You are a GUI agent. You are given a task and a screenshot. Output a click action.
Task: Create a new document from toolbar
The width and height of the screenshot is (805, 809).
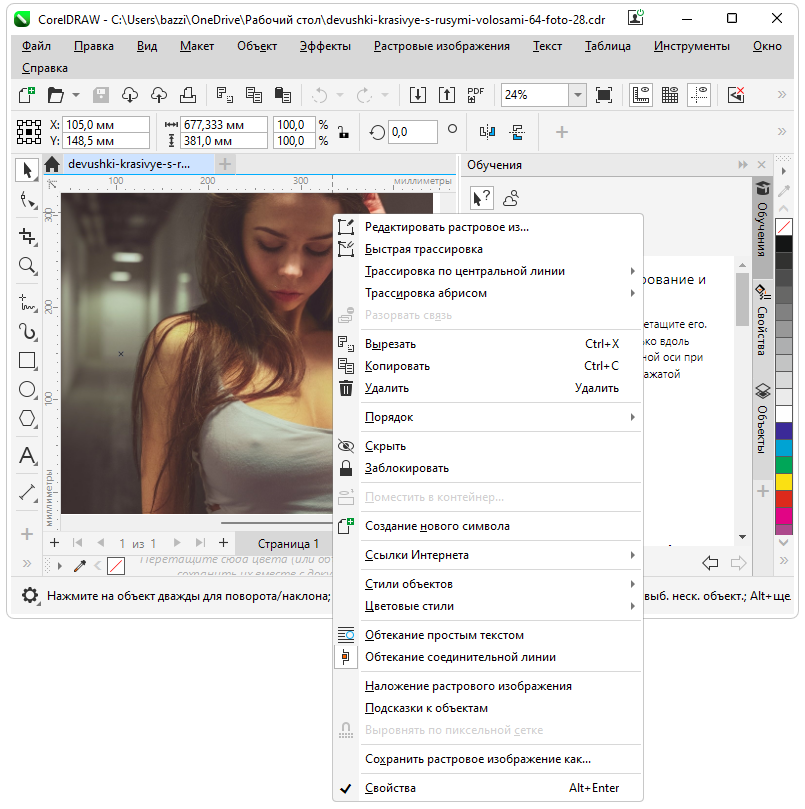point(27,95)
